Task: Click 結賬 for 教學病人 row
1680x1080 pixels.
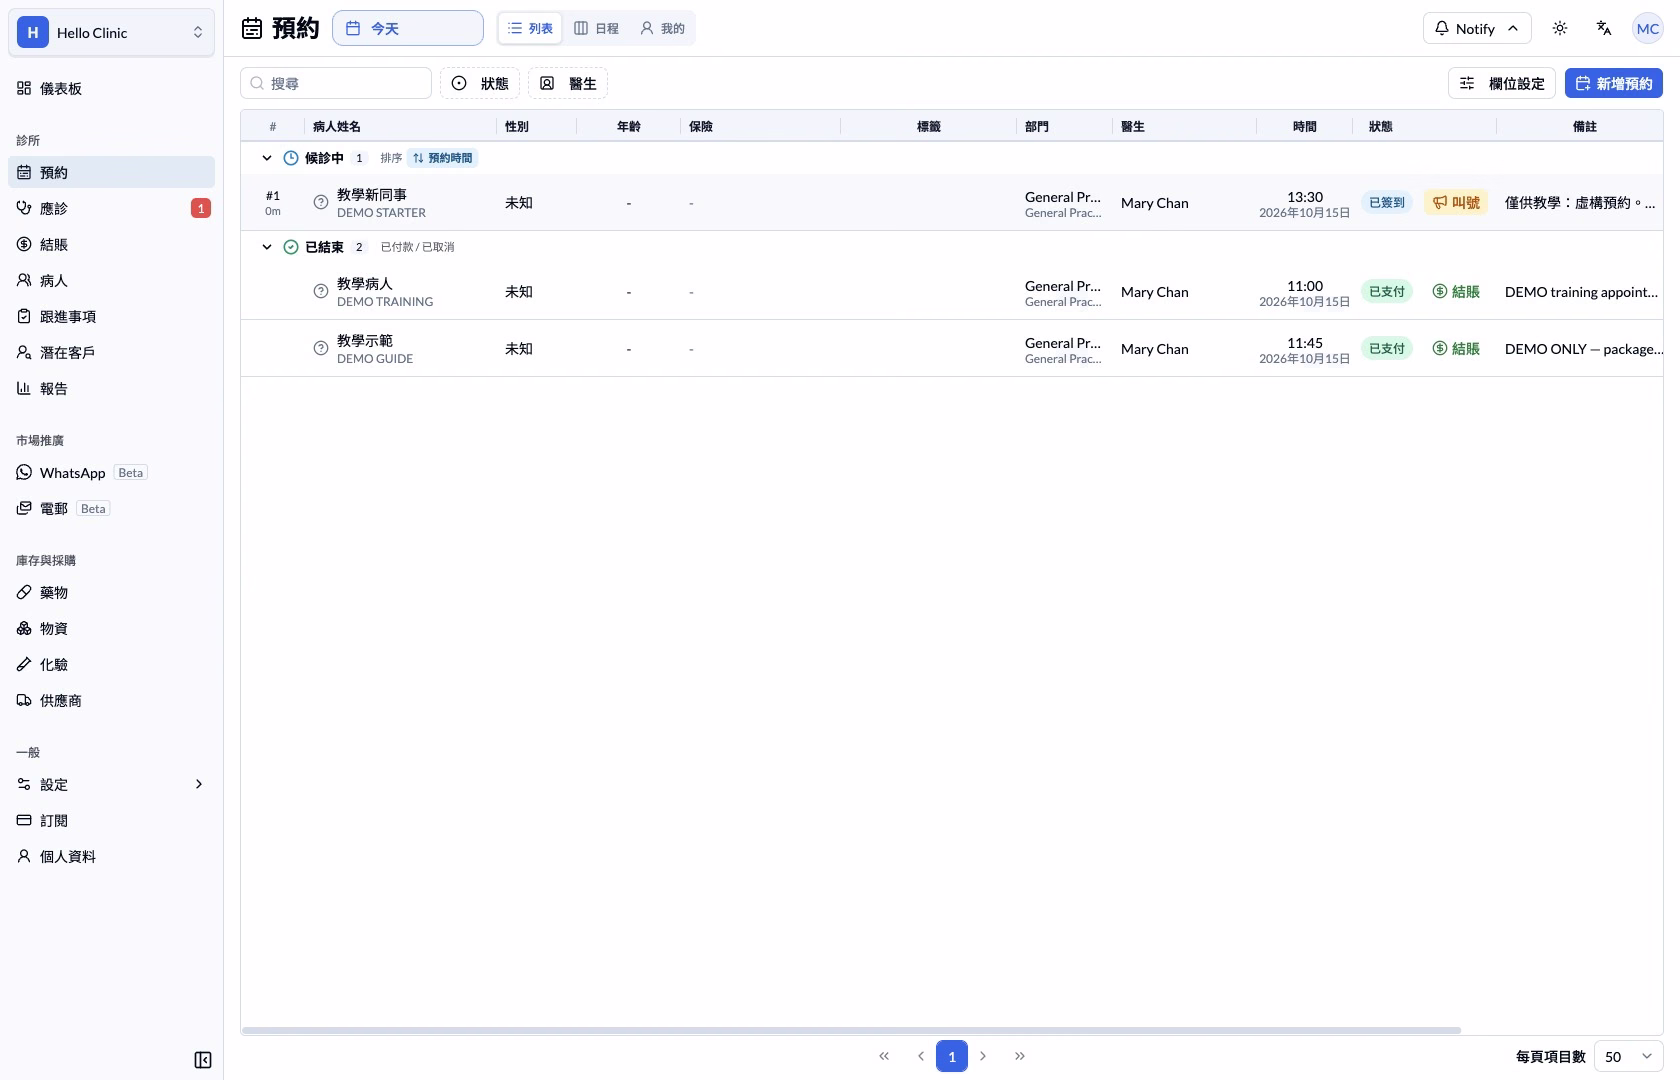Action: click(1456, 292)
